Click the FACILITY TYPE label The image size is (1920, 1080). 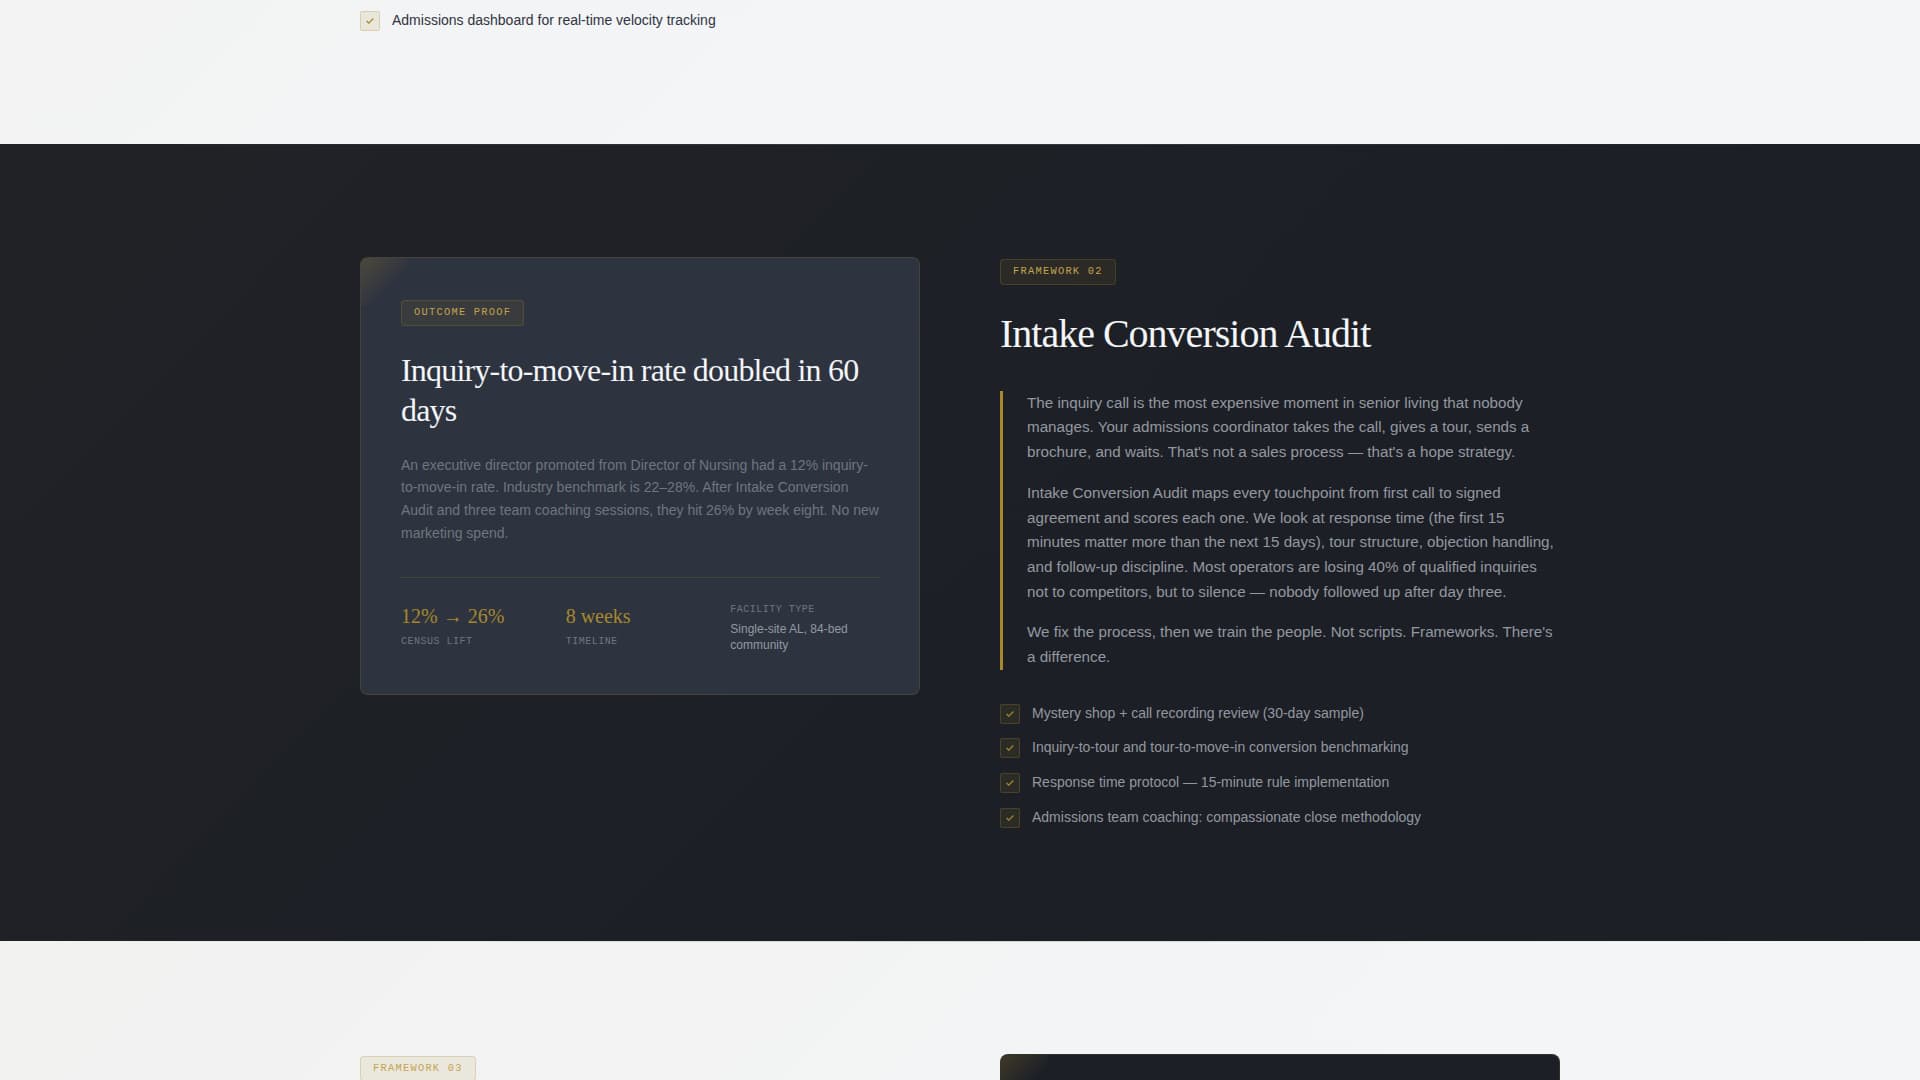coord(772,609)
